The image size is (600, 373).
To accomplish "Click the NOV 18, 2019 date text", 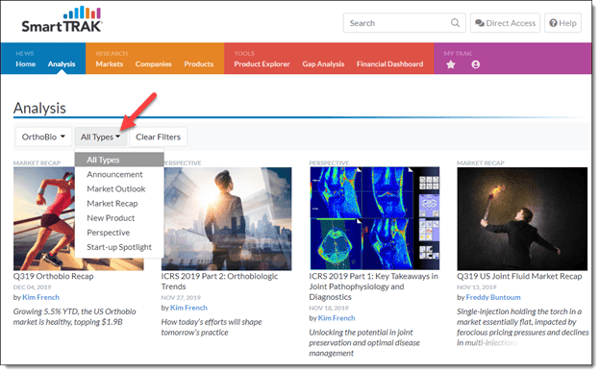I will click(x=329, y=308).
